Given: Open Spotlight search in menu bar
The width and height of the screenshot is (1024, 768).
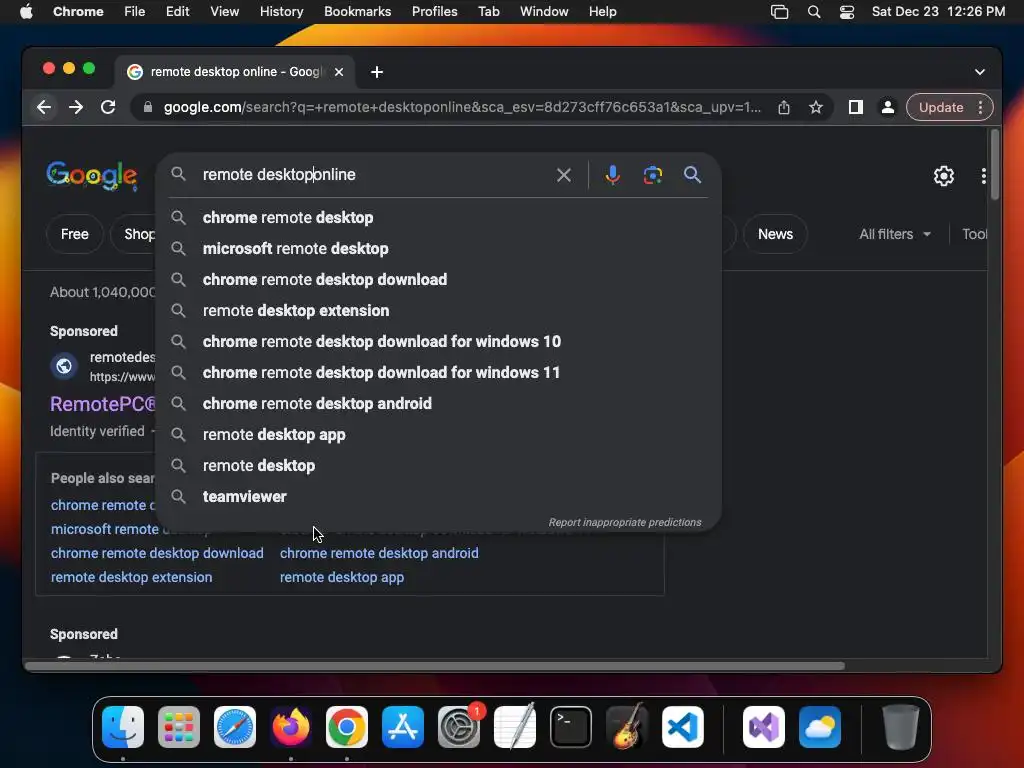Looking at the screenshot, I should pos(814,12).
